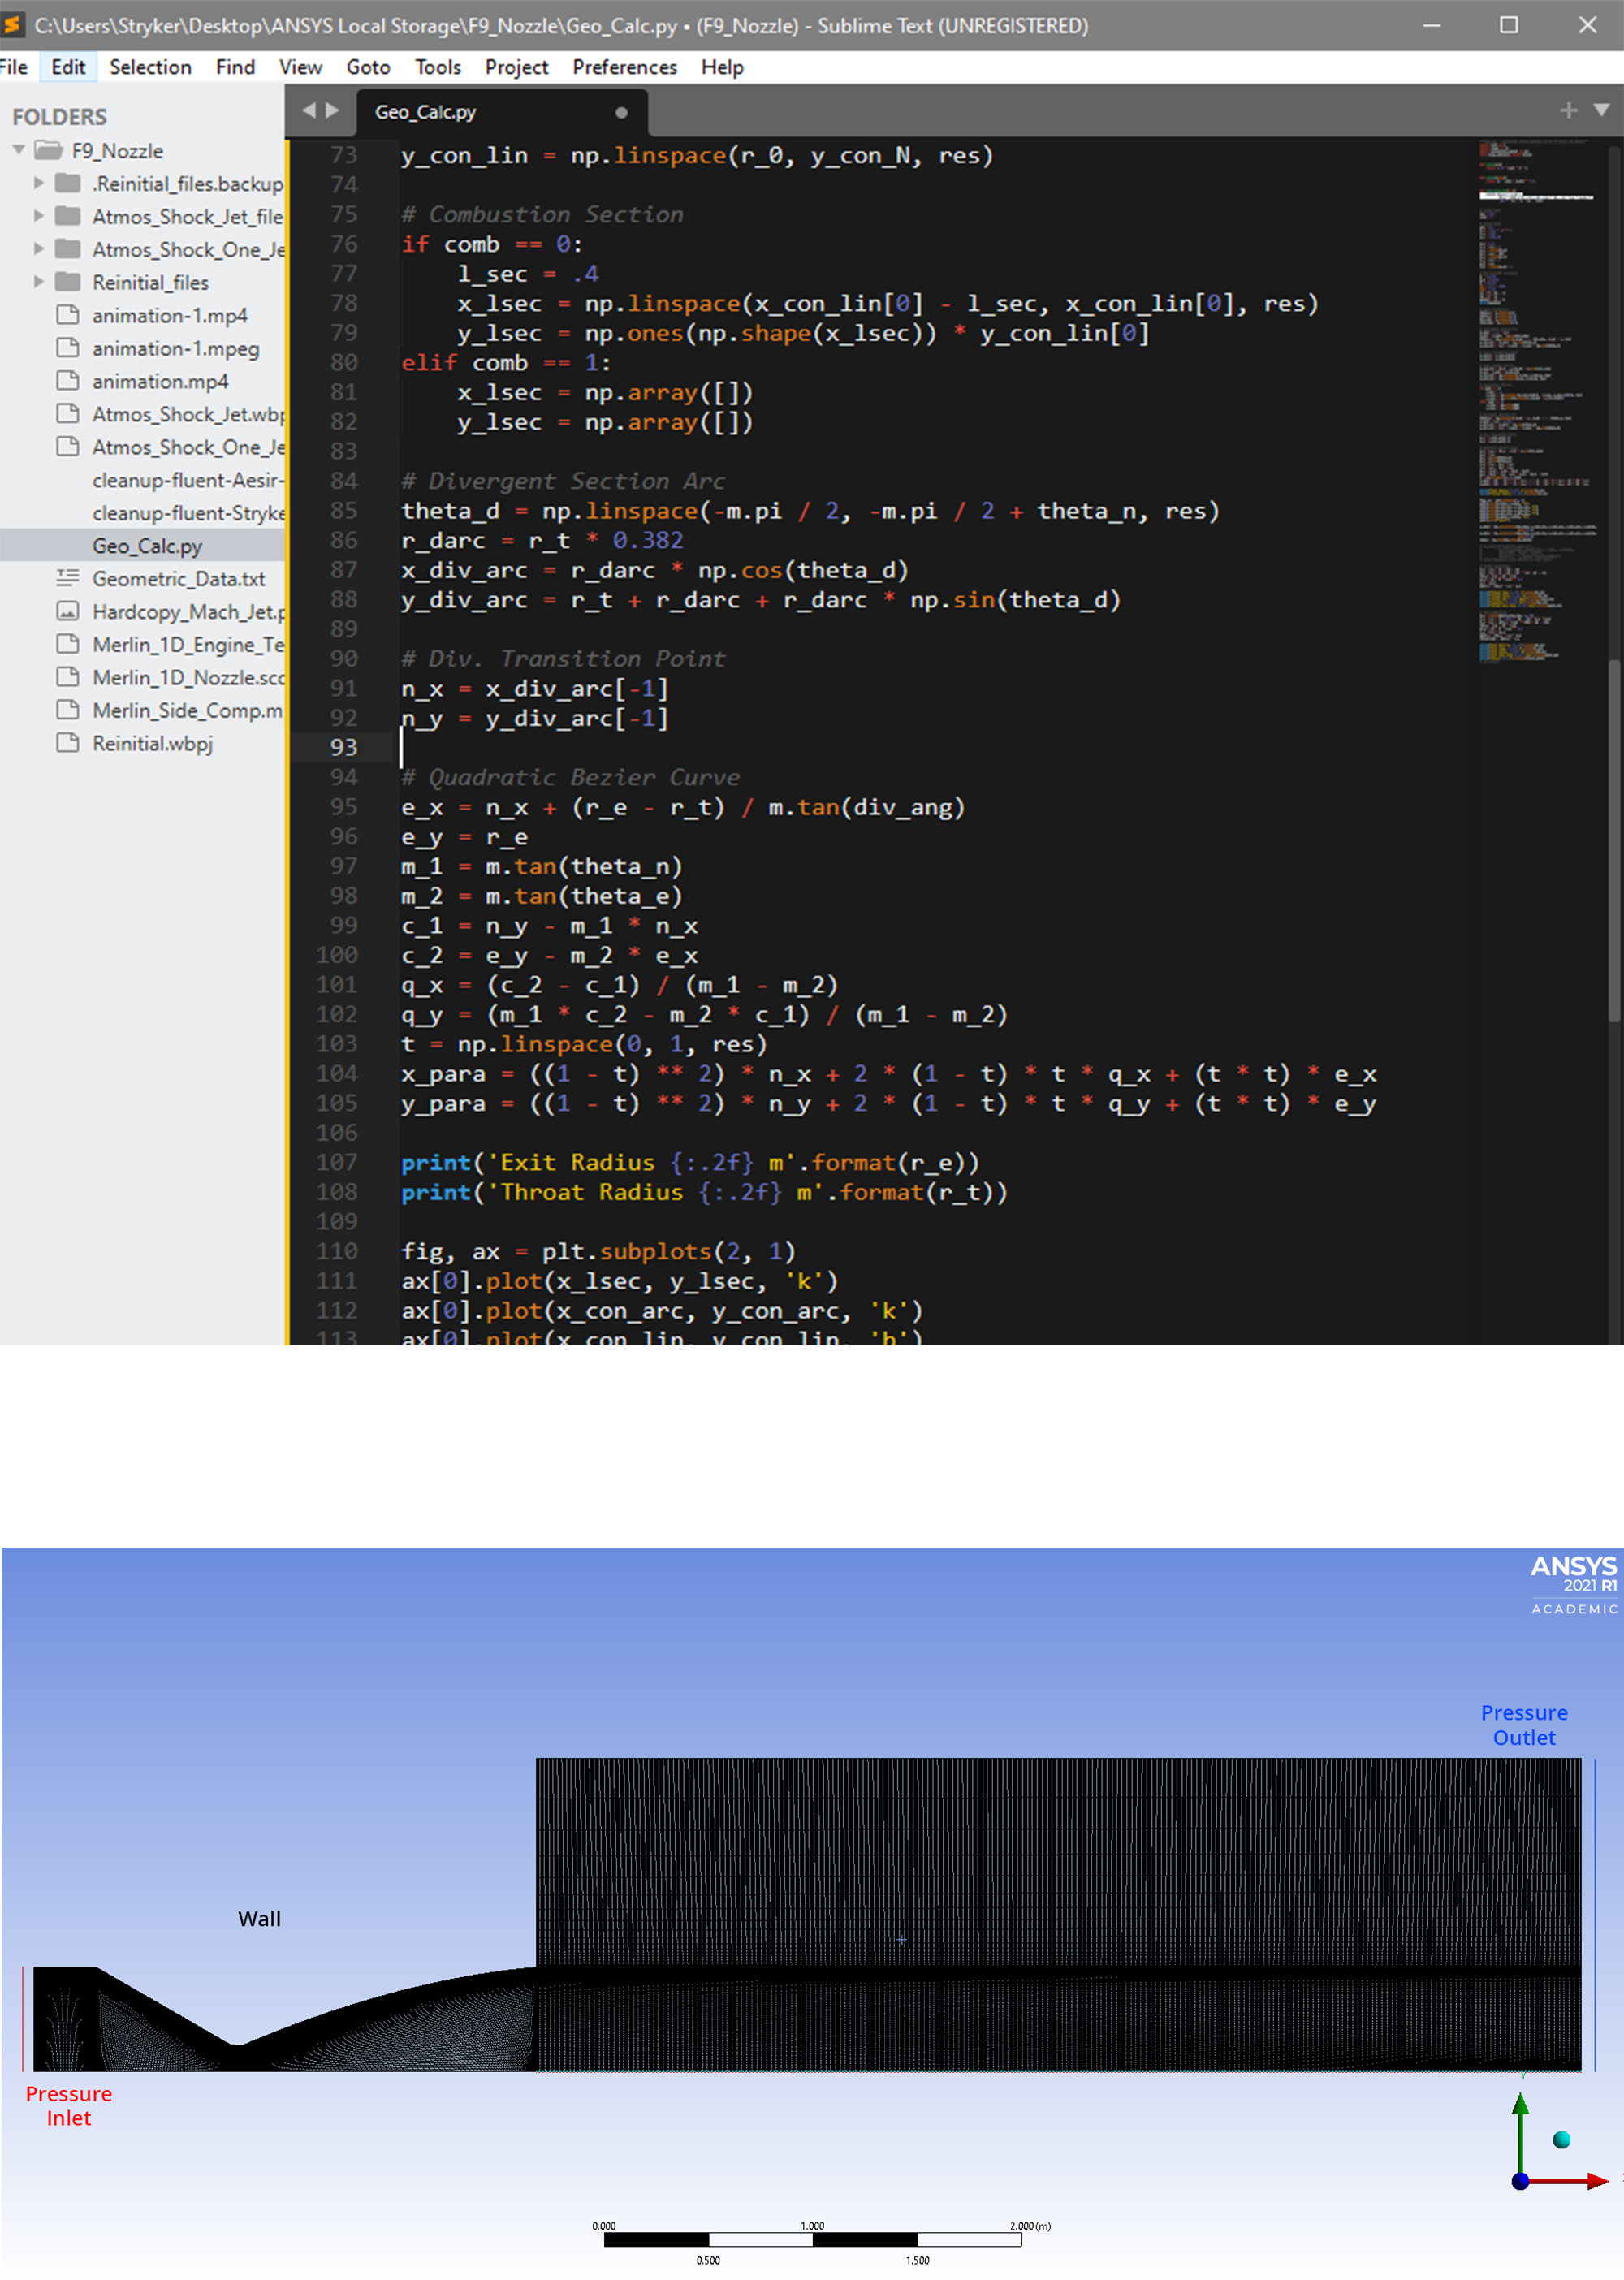The image size is (1624, 2280).
Task: Open animation-1.mp4 from the sidebar
Action: pyautogui.click(x=169, y=315)
